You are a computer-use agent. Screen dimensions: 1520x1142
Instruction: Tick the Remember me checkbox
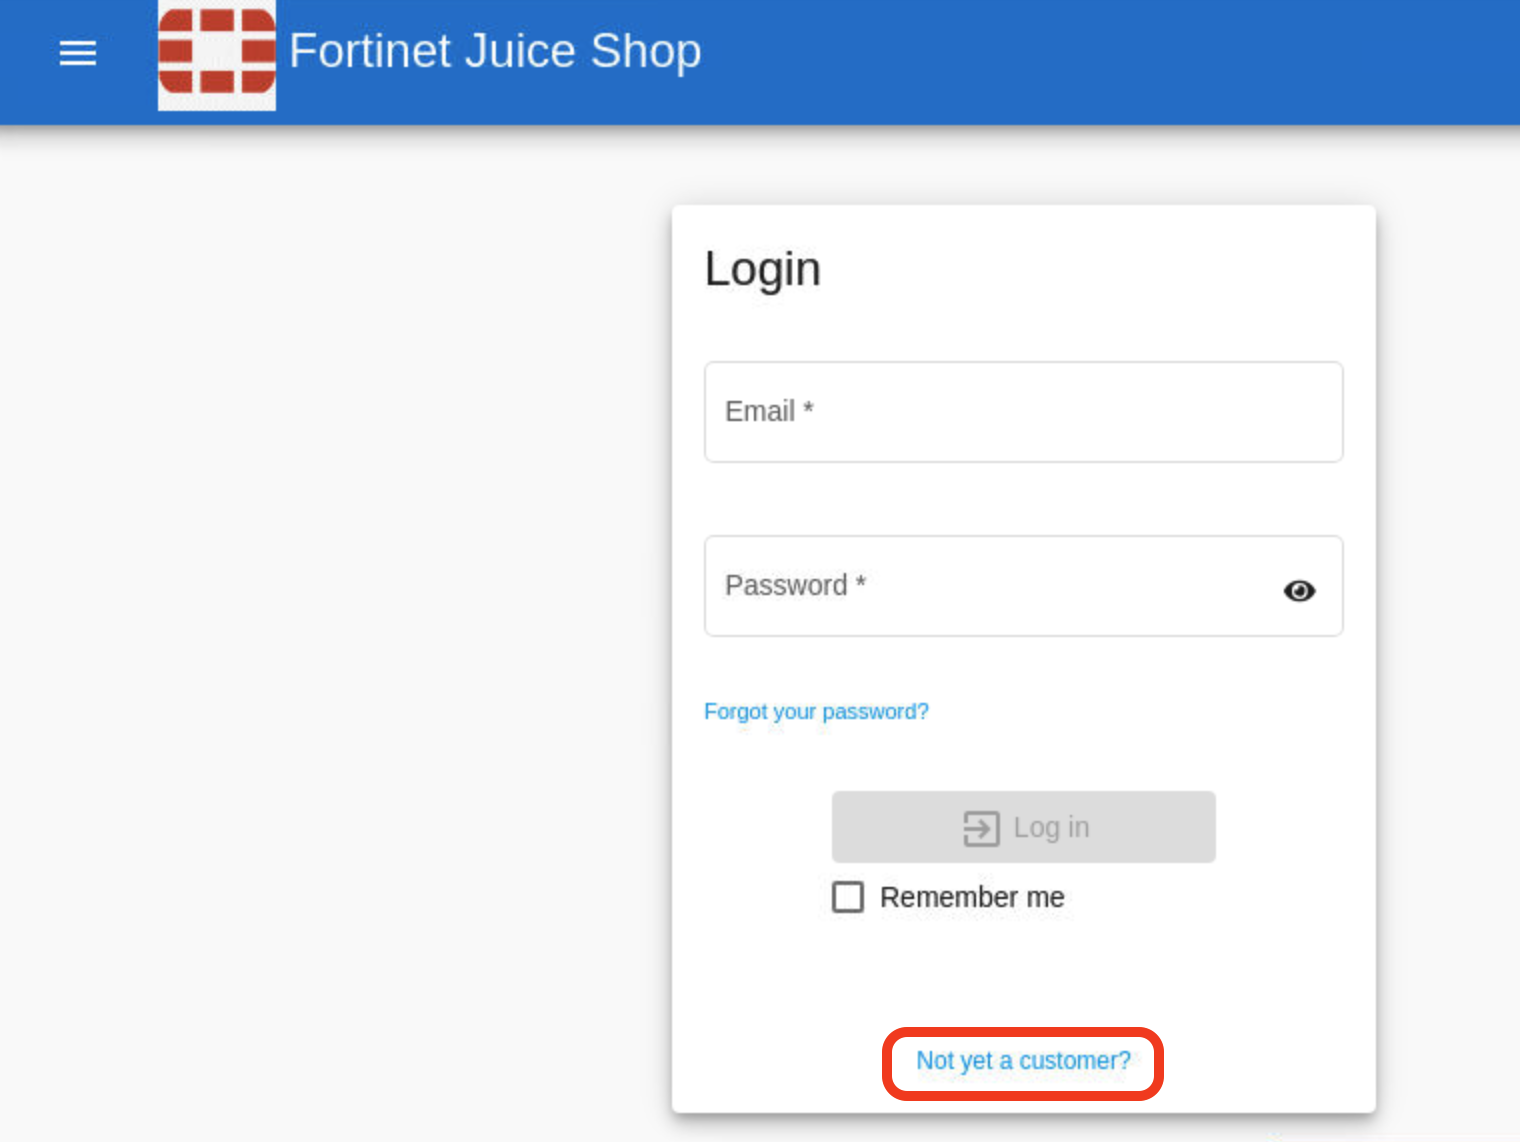pos(848,897)
